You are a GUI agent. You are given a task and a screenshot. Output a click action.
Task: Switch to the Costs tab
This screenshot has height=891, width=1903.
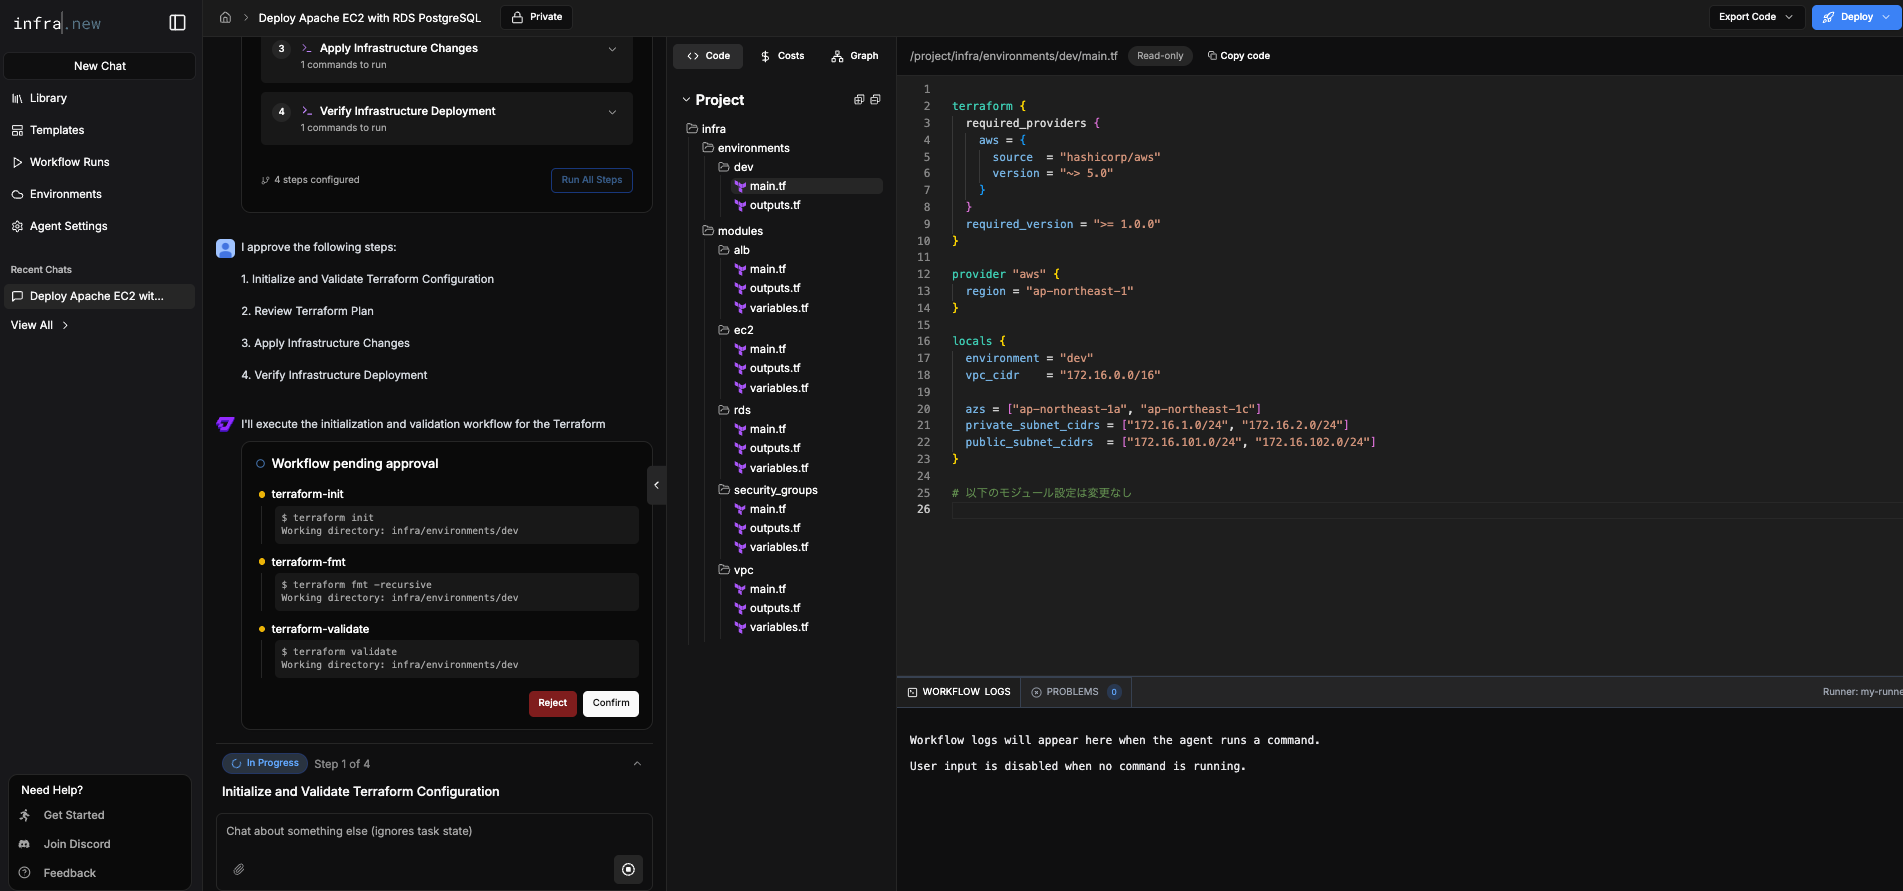[x=782, y=56]
